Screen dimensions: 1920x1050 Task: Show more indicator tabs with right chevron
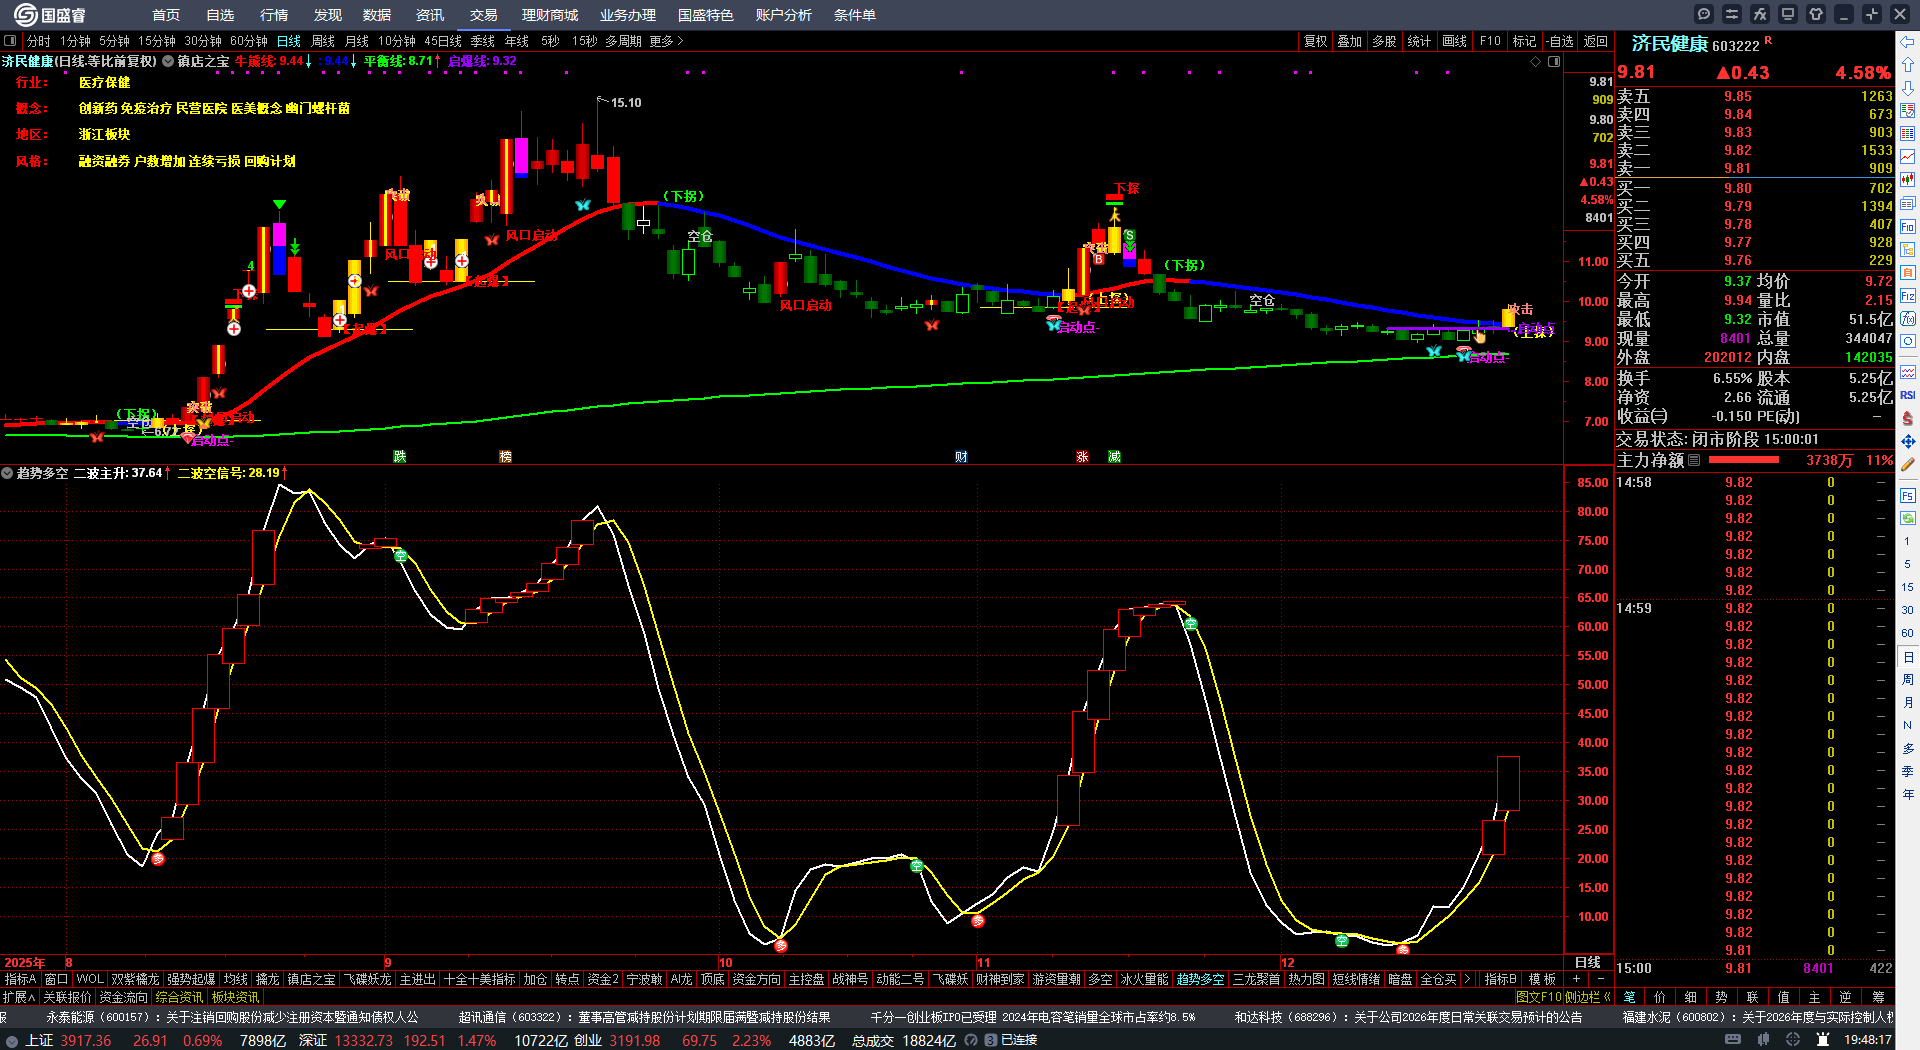coord(1467,979)
